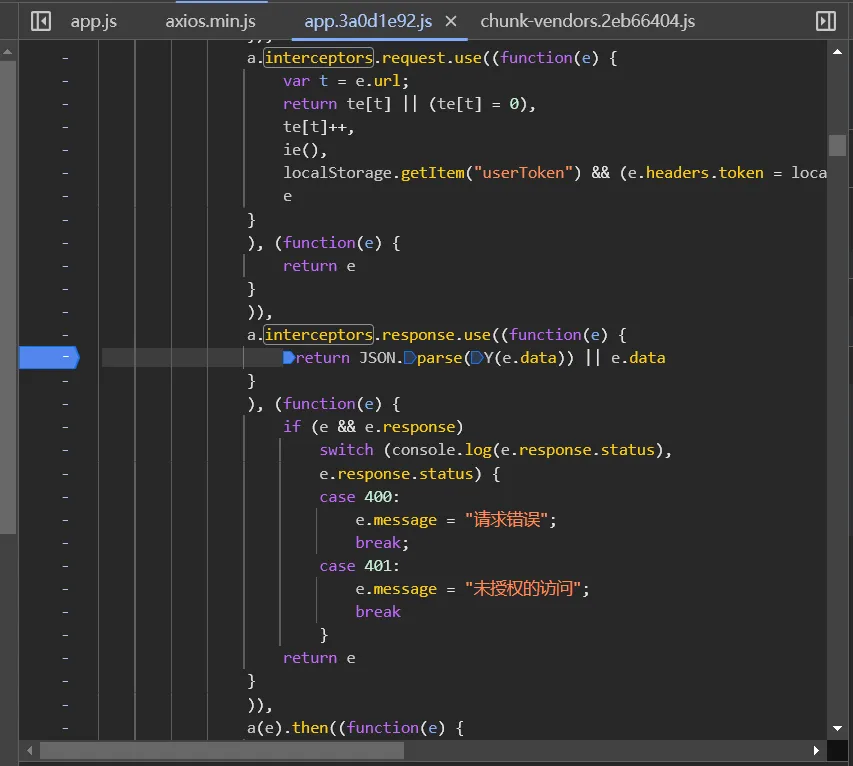Screen dimensions: 853x766
Task: Toggle the inline breakpoint marker before parse
Action: (410, 357)
